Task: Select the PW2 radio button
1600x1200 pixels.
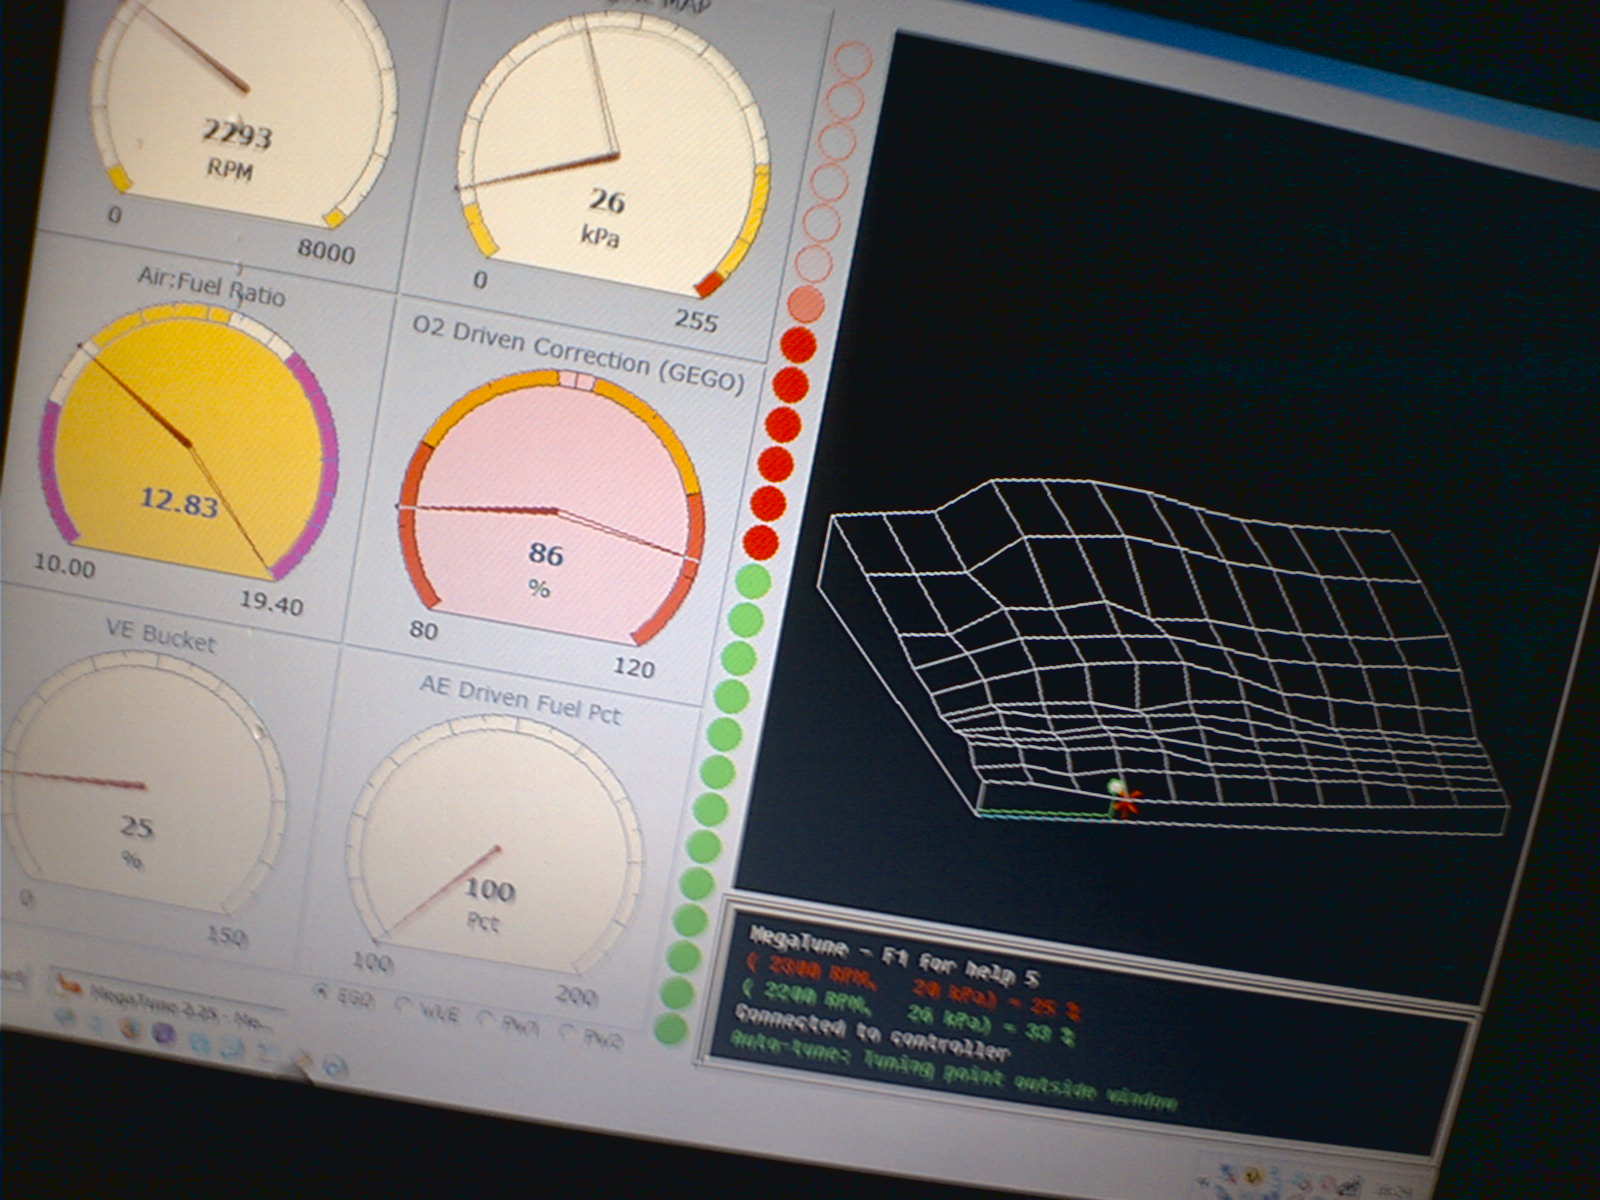Action: pos(568,1032)
